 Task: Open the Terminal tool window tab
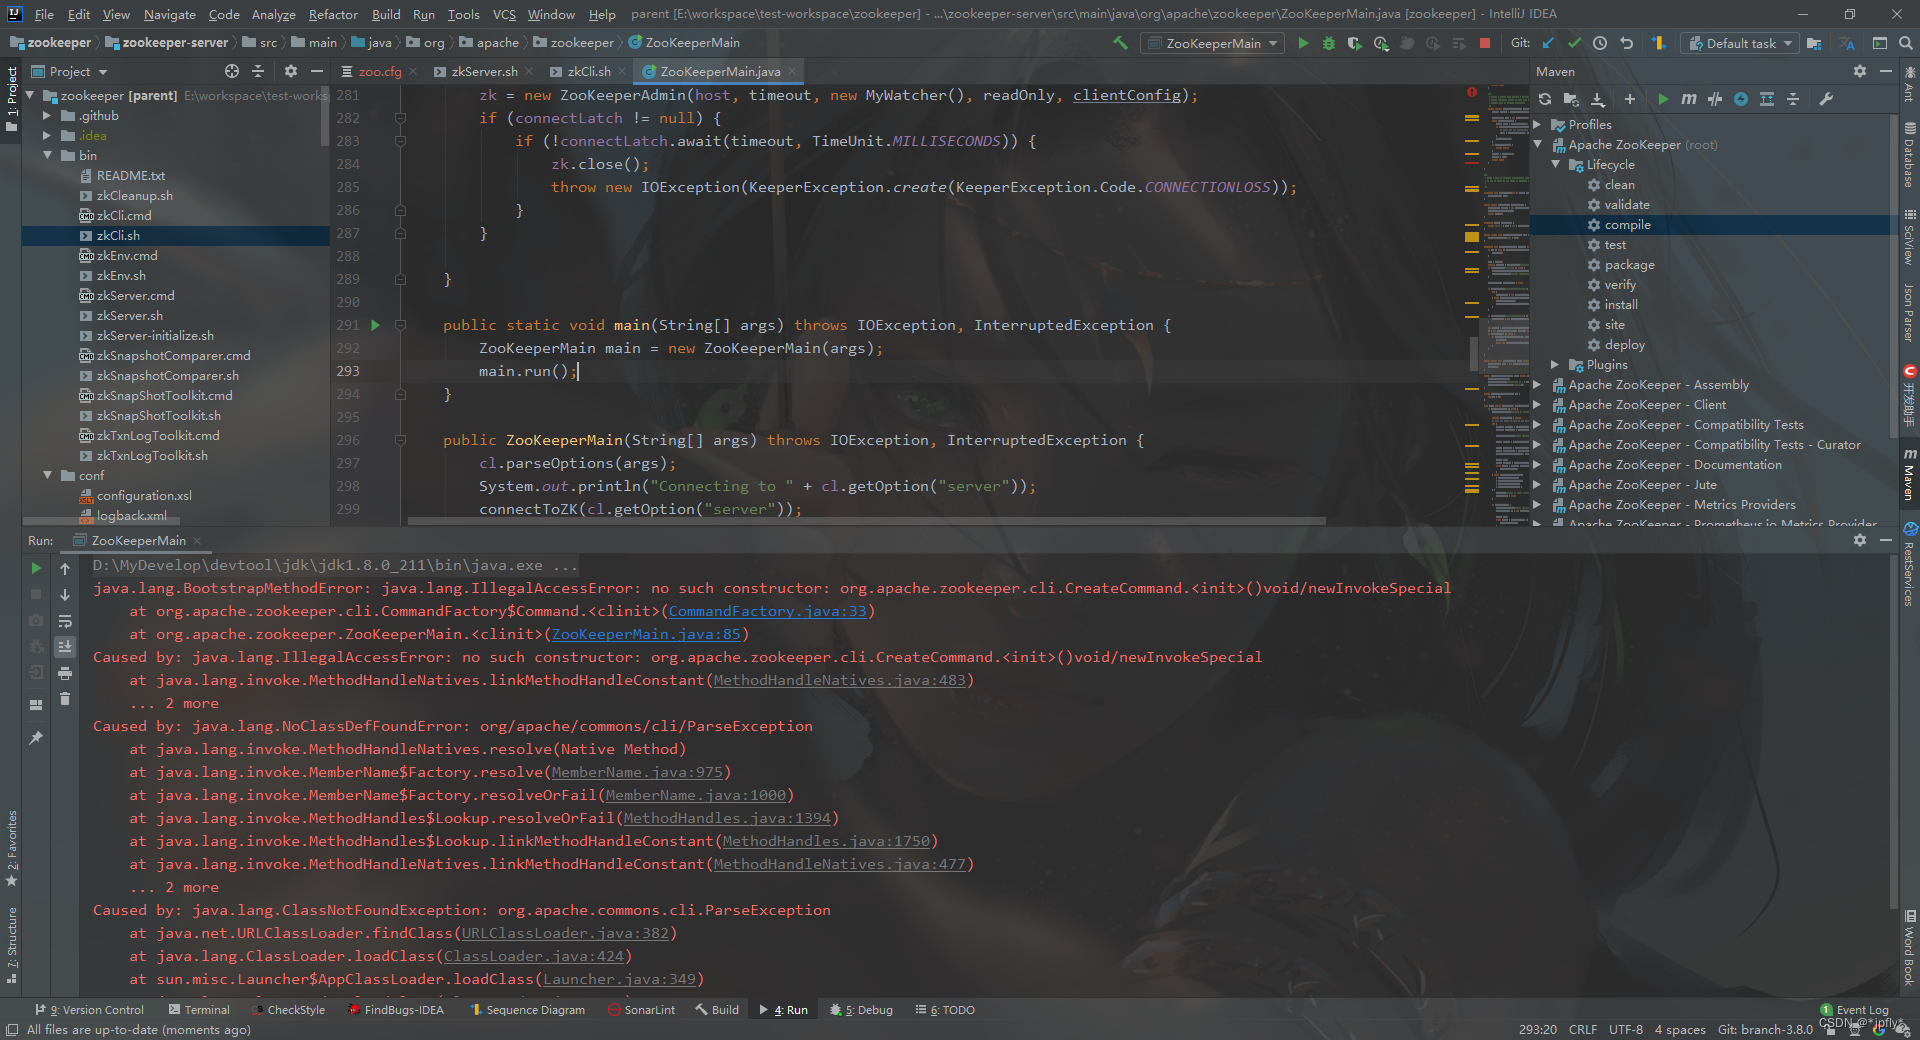pos(199,1010)
